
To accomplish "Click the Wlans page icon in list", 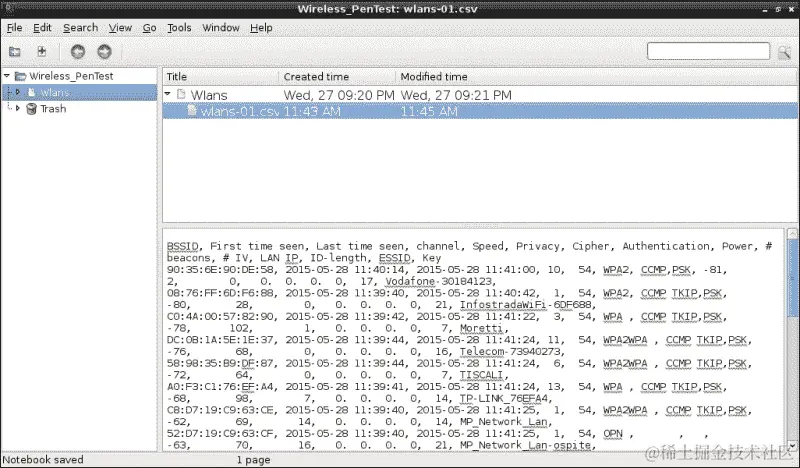I will (x=181, y=94).
